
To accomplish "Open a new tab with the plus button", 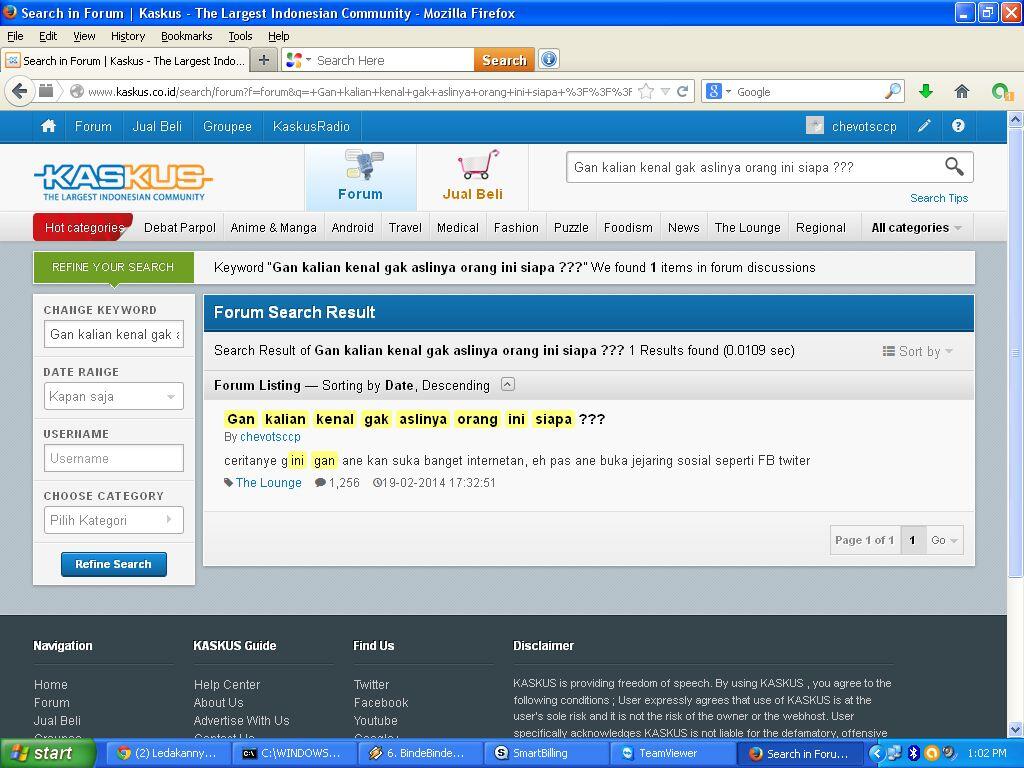I will (264, 60).
